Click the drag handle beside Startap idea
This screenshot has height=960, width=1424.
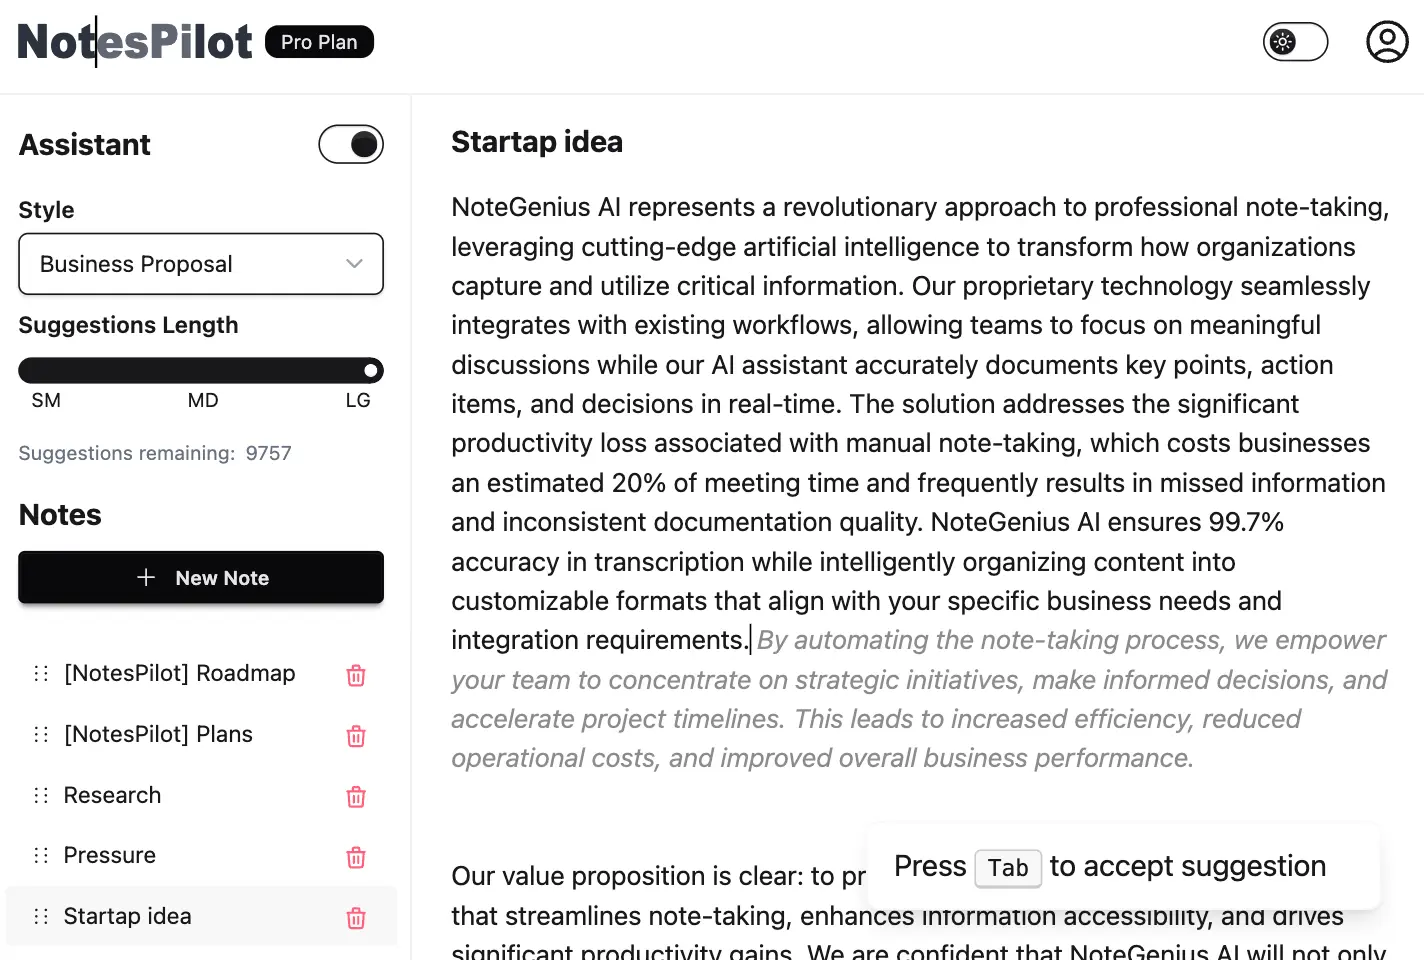[40, 916]
